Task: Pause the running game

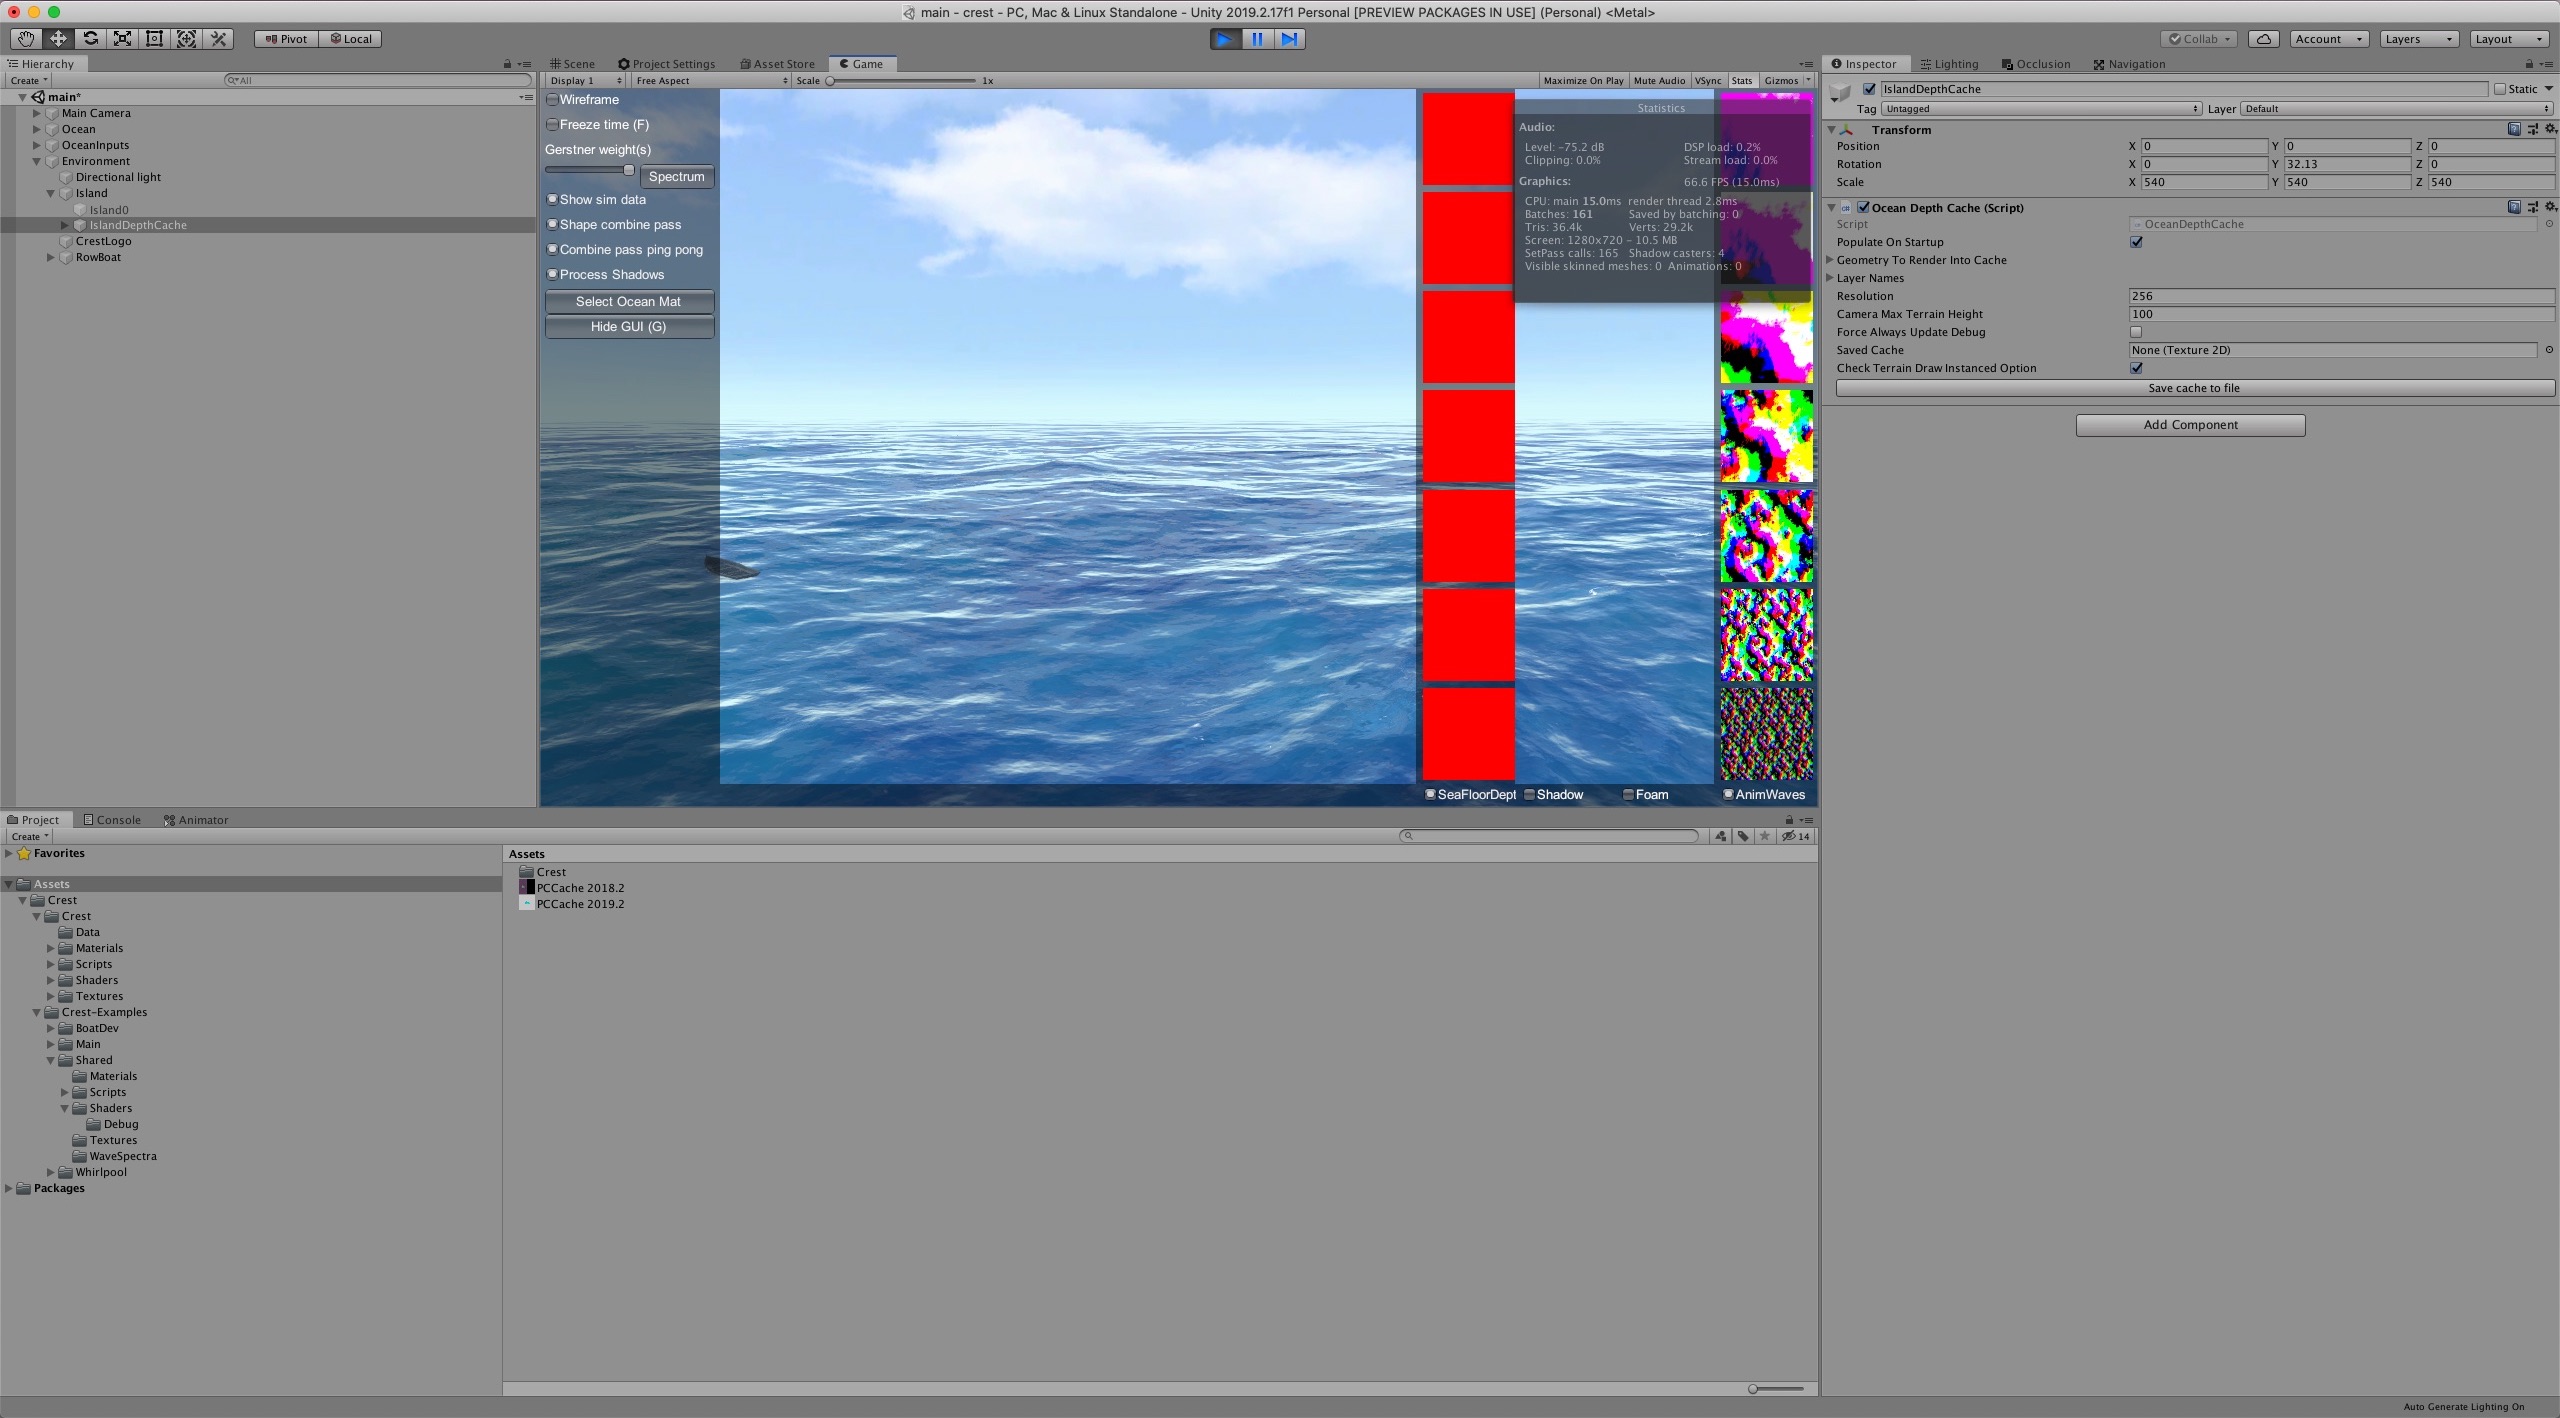Action: (x=1257, y=39)
